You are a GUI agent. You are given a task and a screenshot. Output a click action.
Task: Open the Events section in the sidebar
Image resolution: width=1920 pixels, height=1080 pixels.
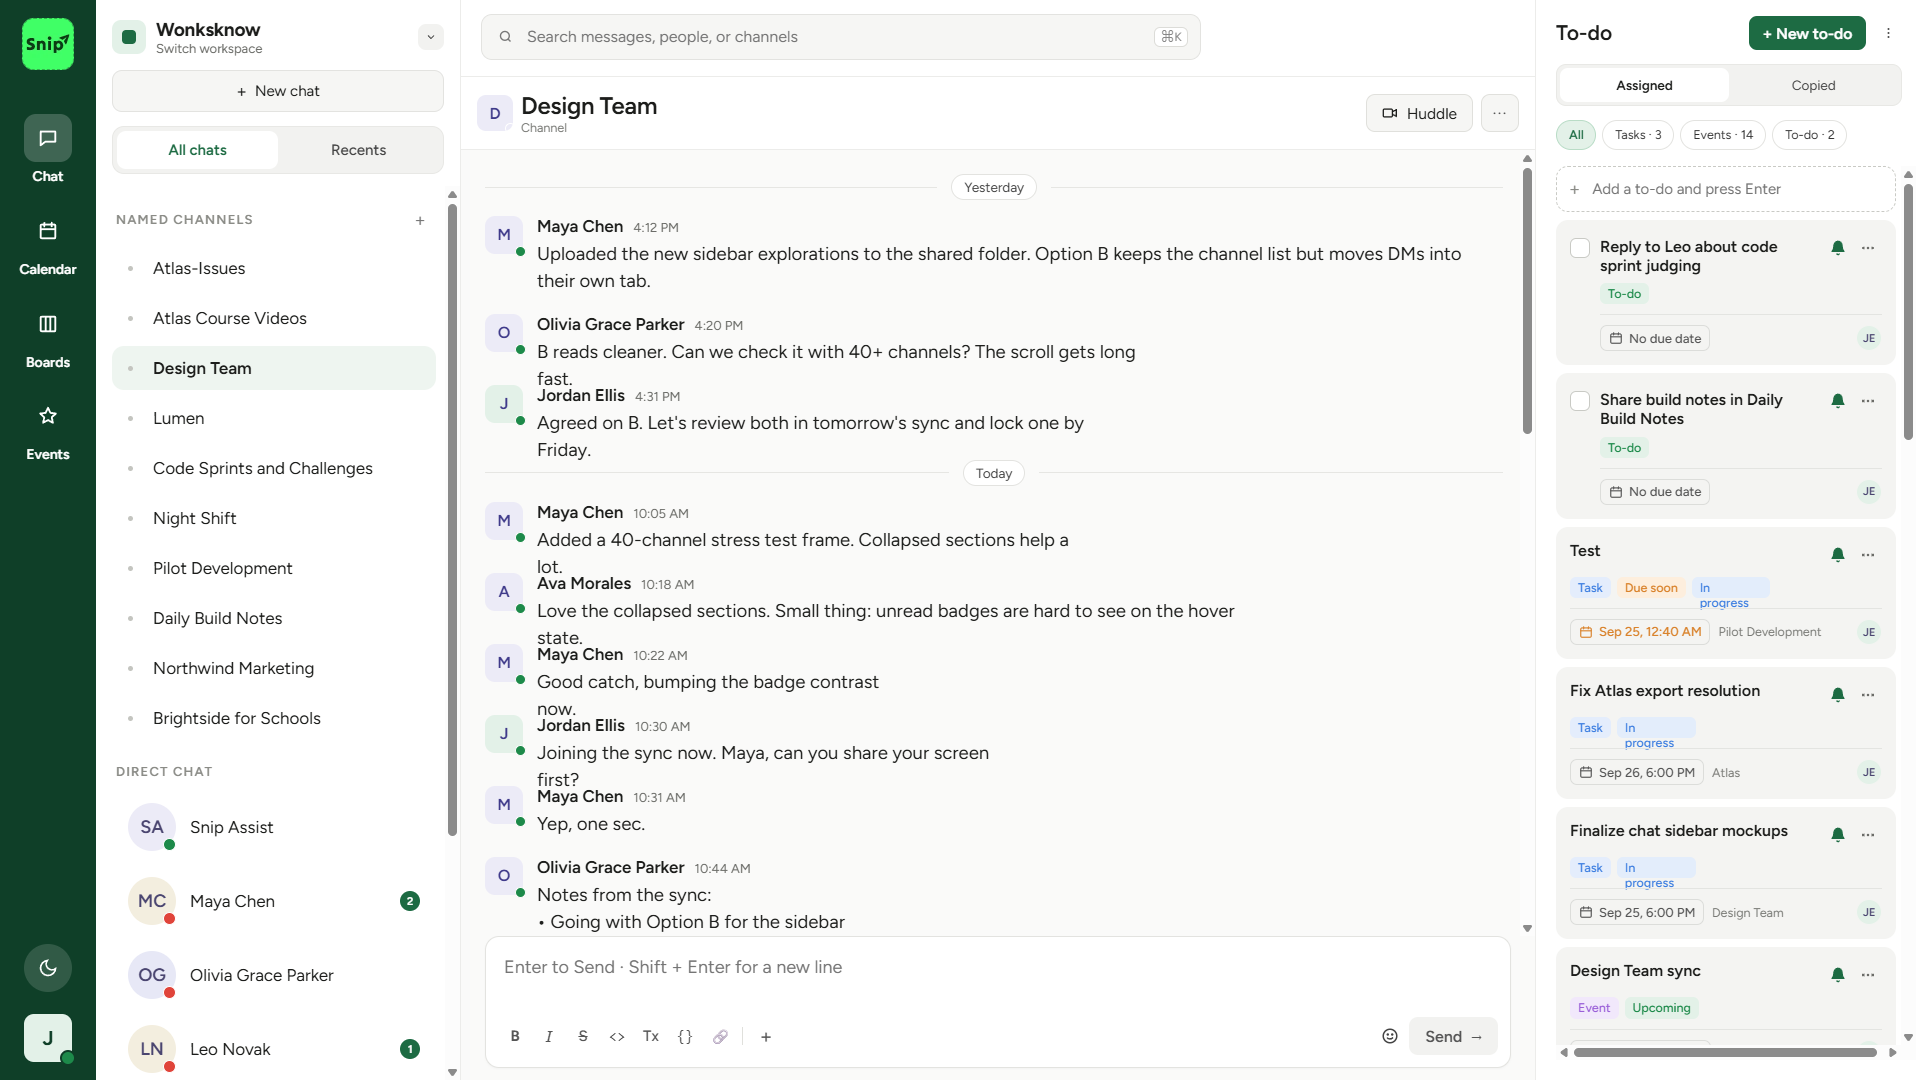click(x=47, y=433)
